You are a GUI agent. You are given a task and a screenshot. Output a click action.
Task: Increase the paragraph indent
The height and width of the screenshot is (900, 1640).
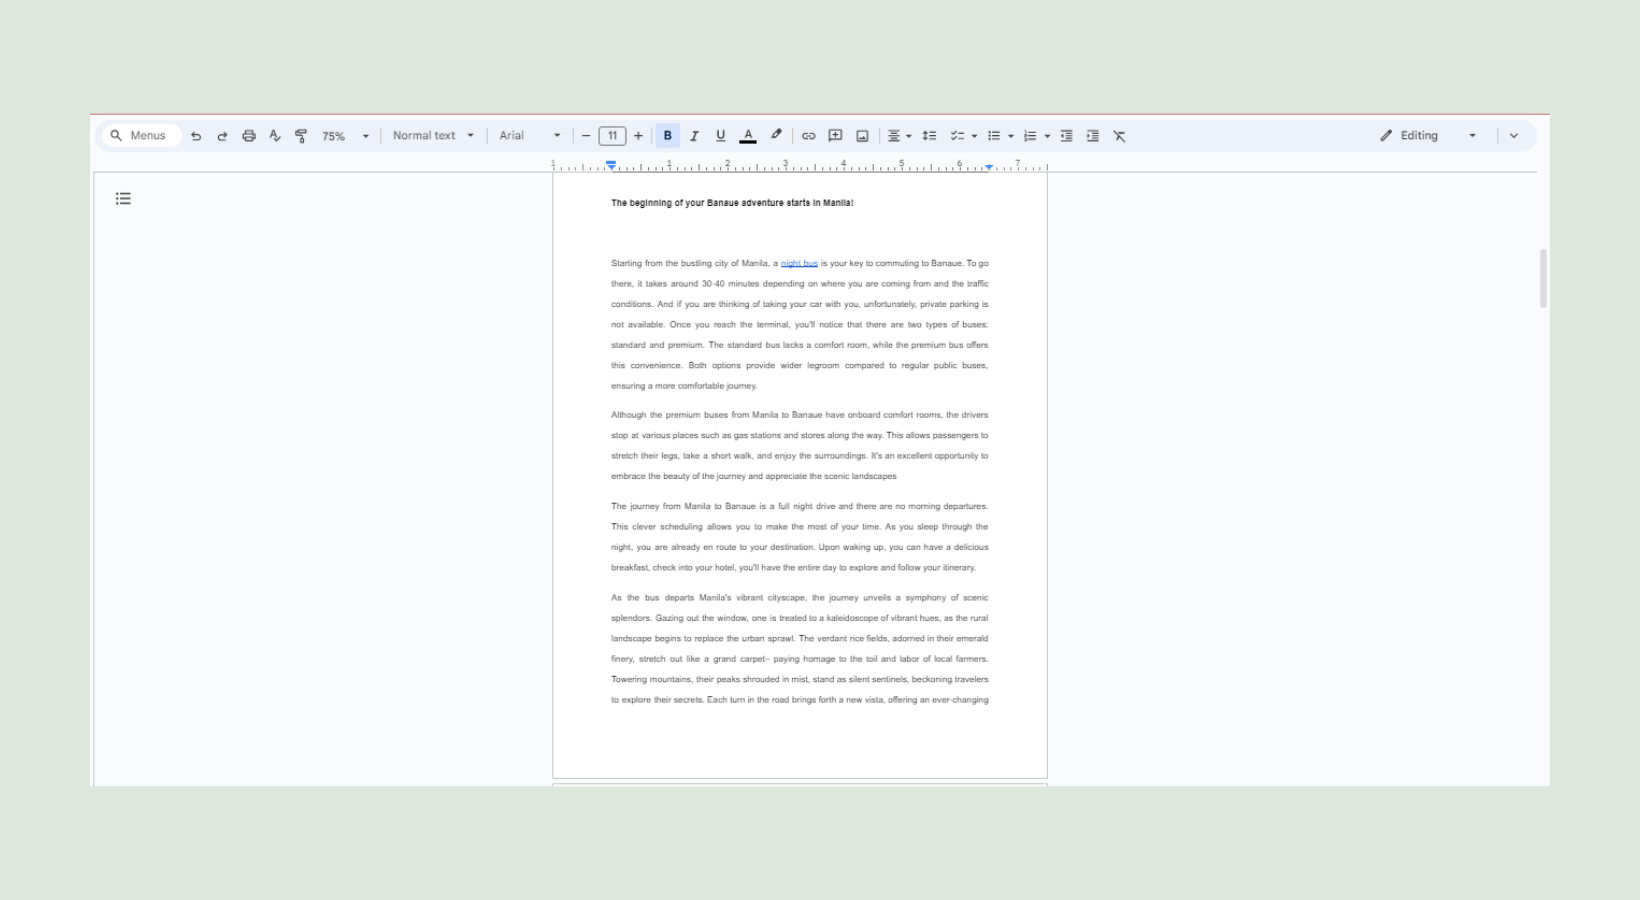coord(1093,136)
